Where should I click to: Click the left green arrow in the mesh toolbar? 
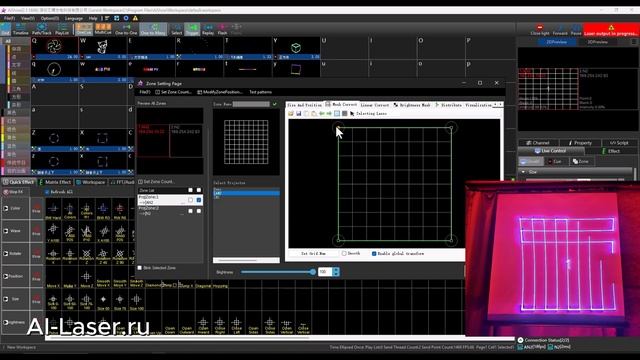[x=322, y=113]
